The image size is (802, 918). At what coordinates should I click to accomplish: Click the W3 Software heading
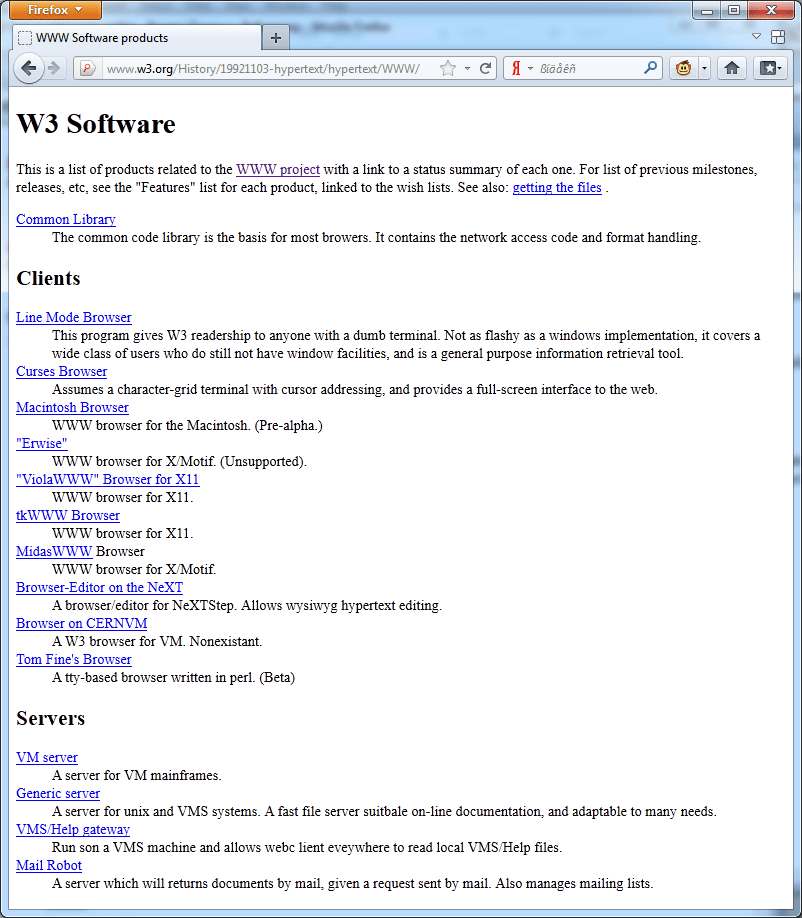96,124
